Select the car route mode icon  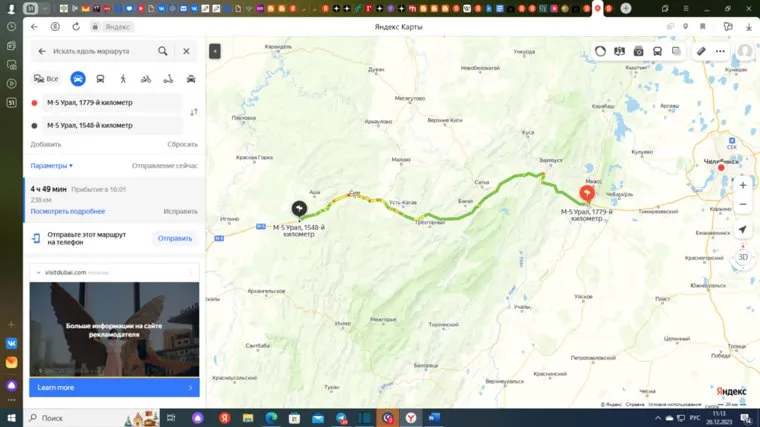click(x=77, y=78)
